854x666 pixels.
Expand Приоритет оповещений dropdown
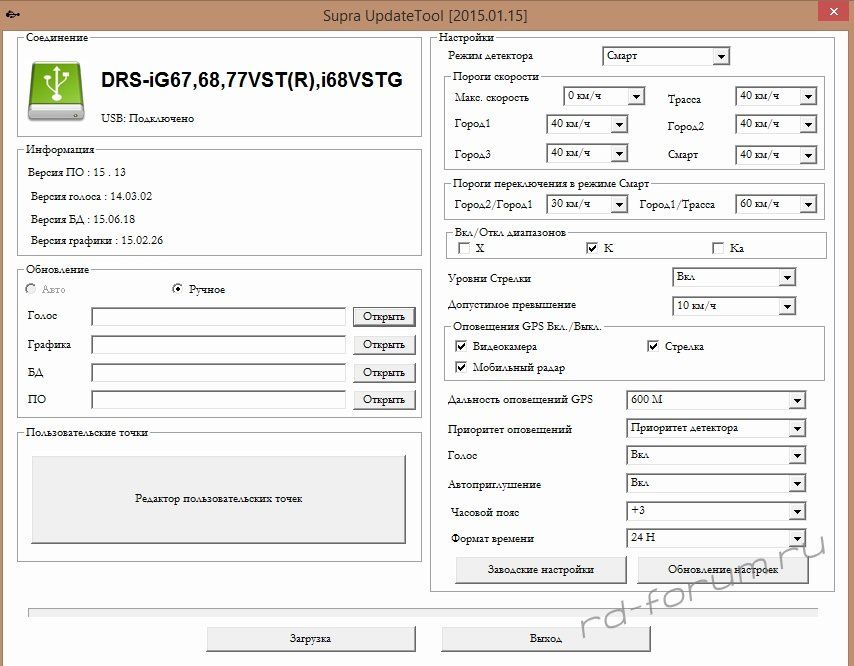coord(716,429)
